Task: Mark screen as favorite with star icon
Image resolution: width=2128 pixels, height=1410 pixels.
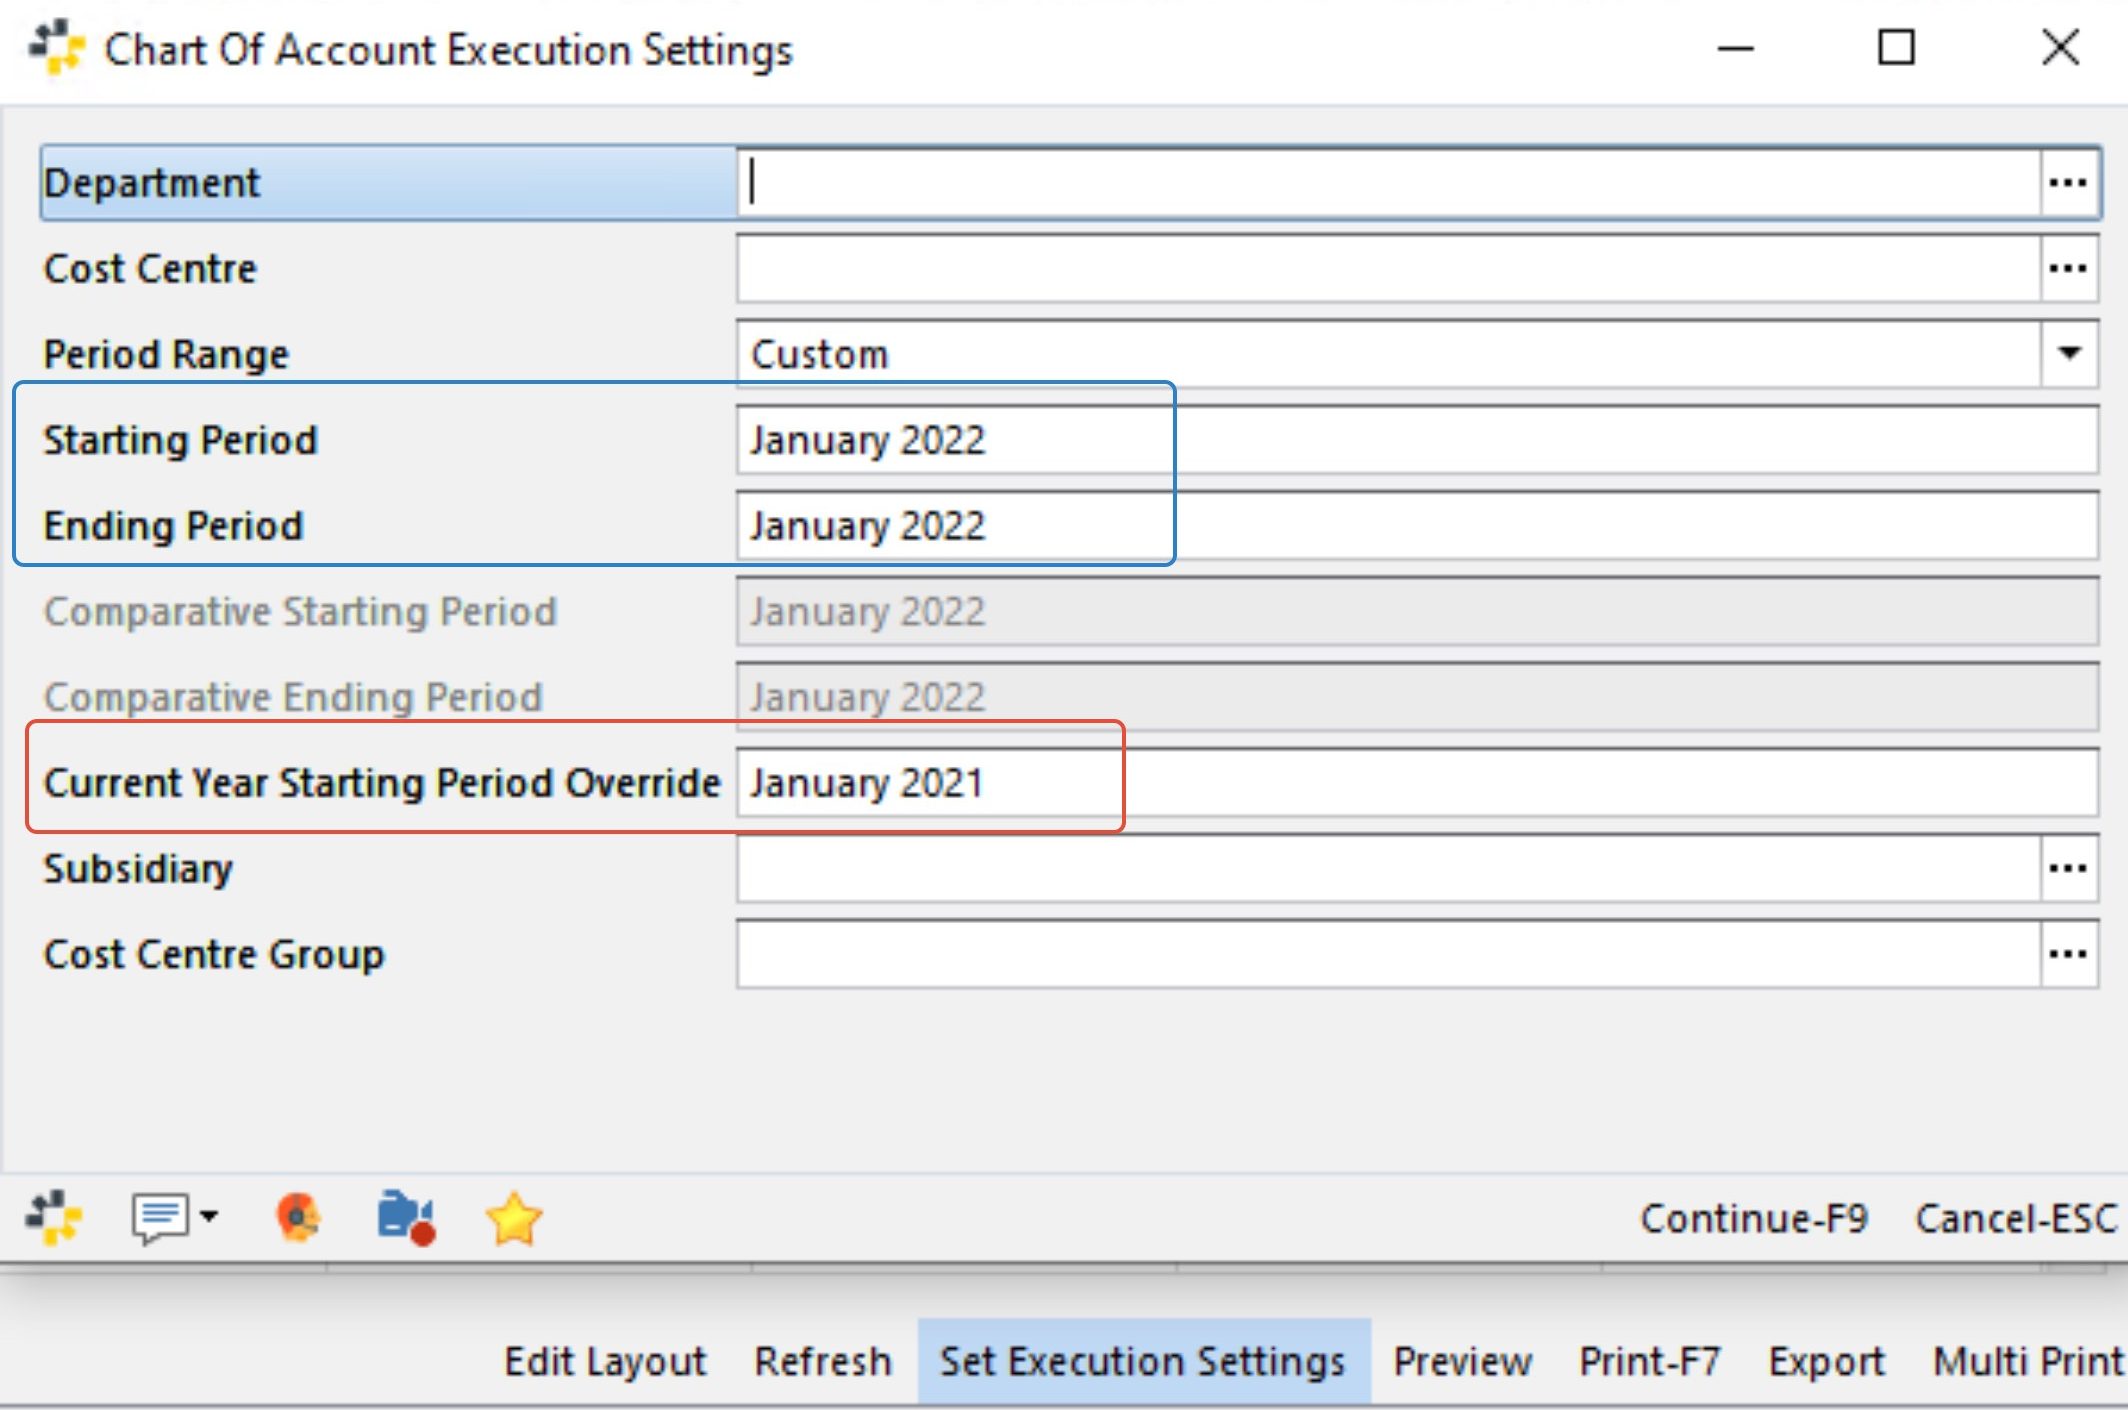Action: click(x=514, y=1217)
